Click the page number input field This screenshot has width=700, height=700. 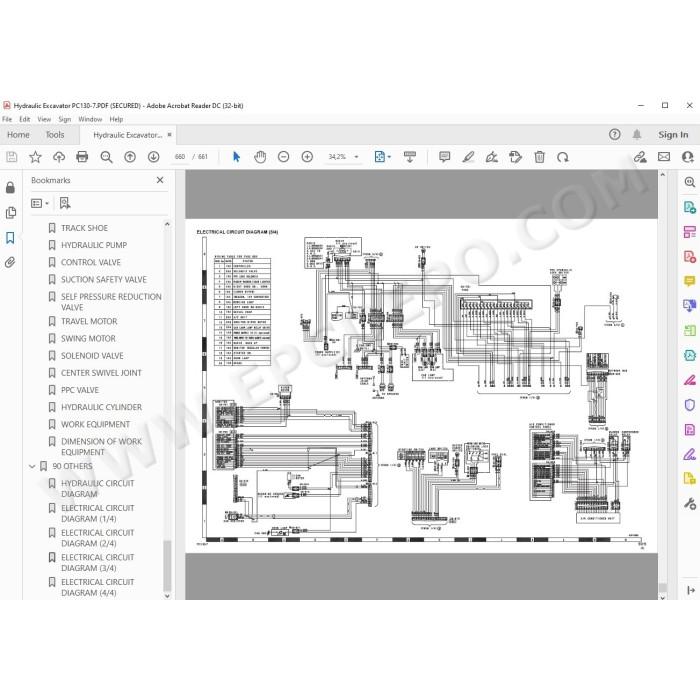[180, 157]
